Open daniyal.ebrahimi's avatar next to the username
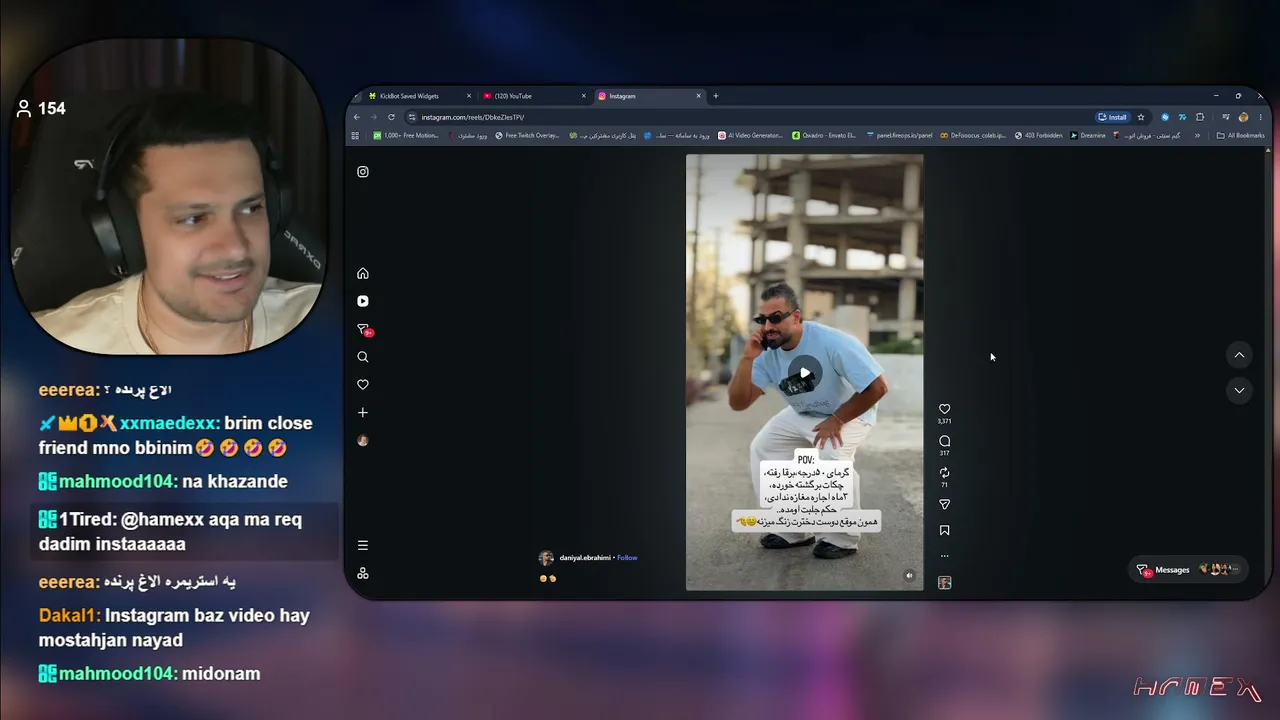The height and width of the screenshot is (720, 1280). coord(546,558)
